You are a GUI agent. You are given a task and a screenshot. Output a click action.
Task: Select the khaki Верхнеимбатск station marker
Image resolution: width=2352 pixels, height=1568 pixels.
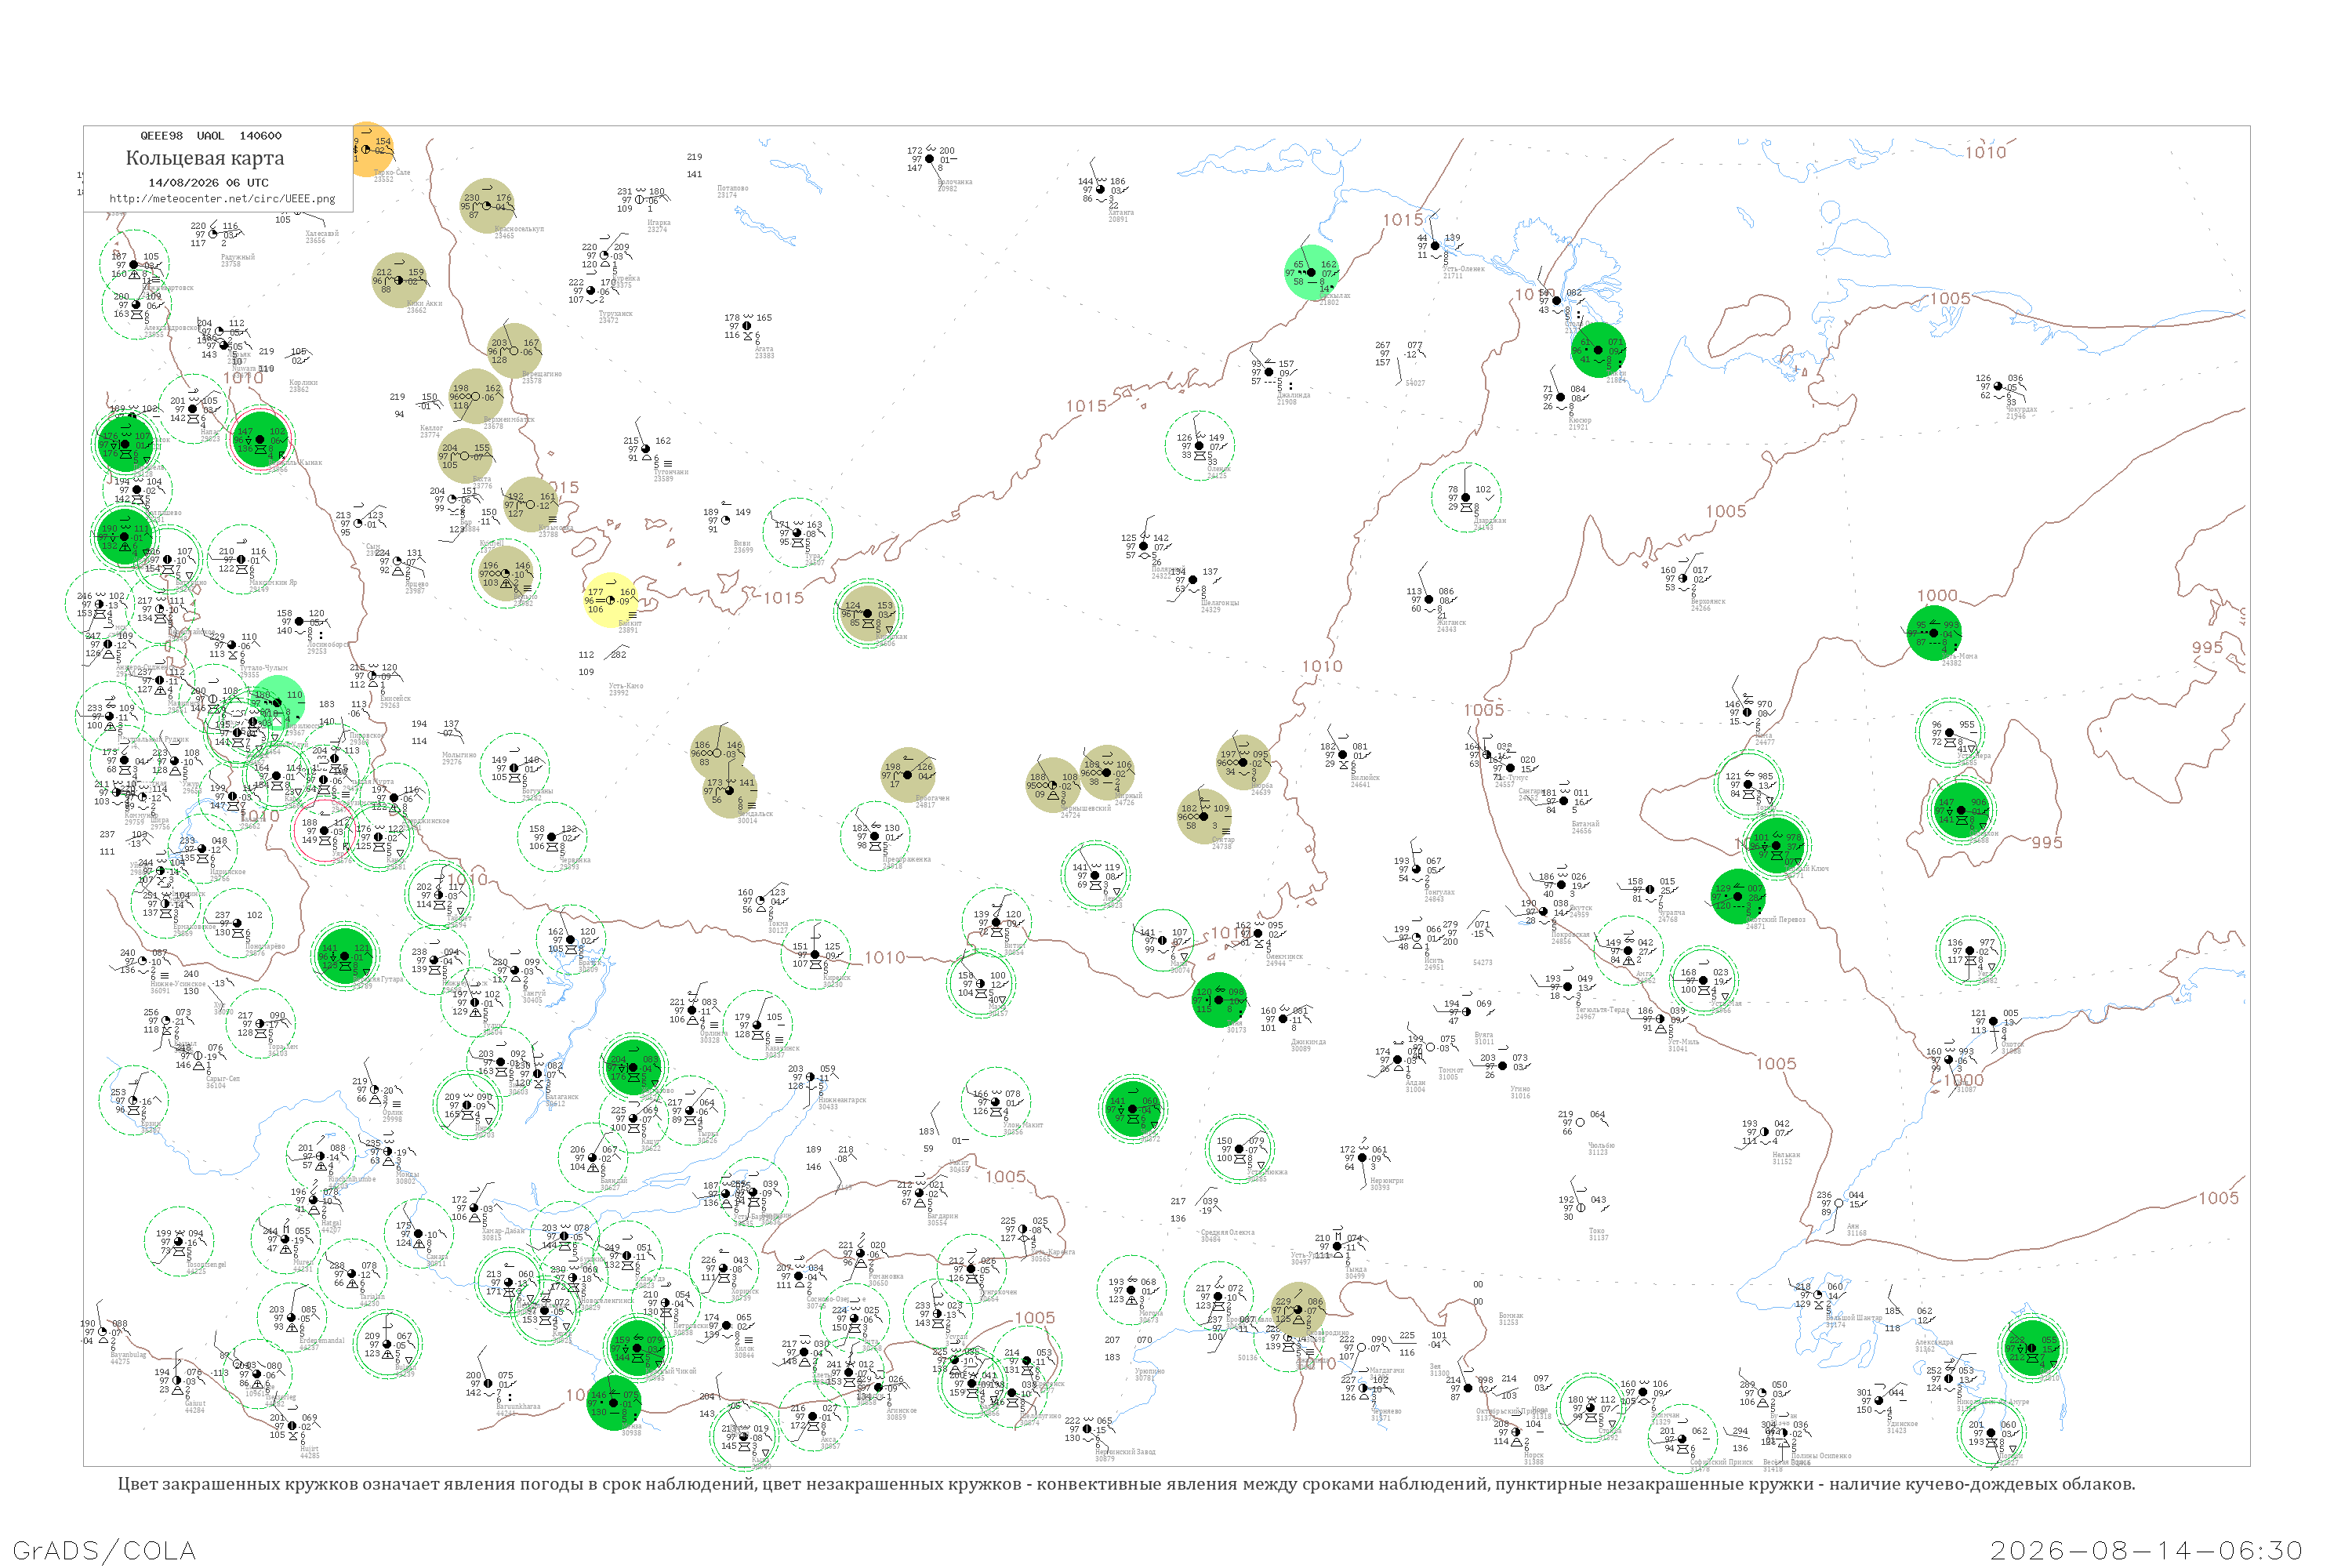pos(476,397)
